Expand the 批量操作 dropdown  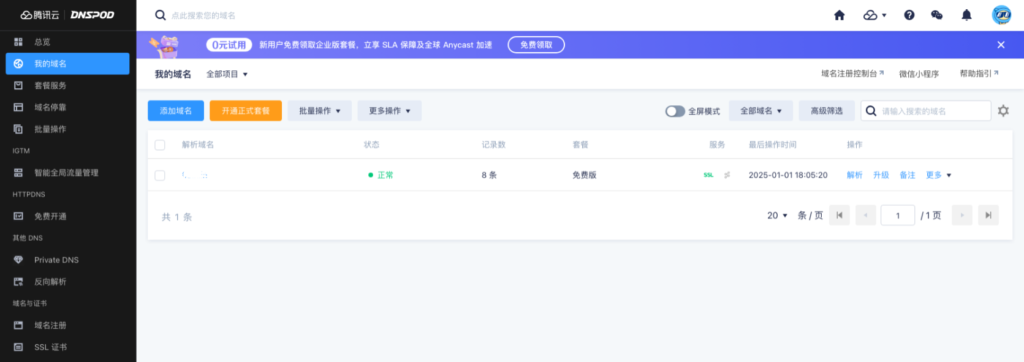pos(320,111)
